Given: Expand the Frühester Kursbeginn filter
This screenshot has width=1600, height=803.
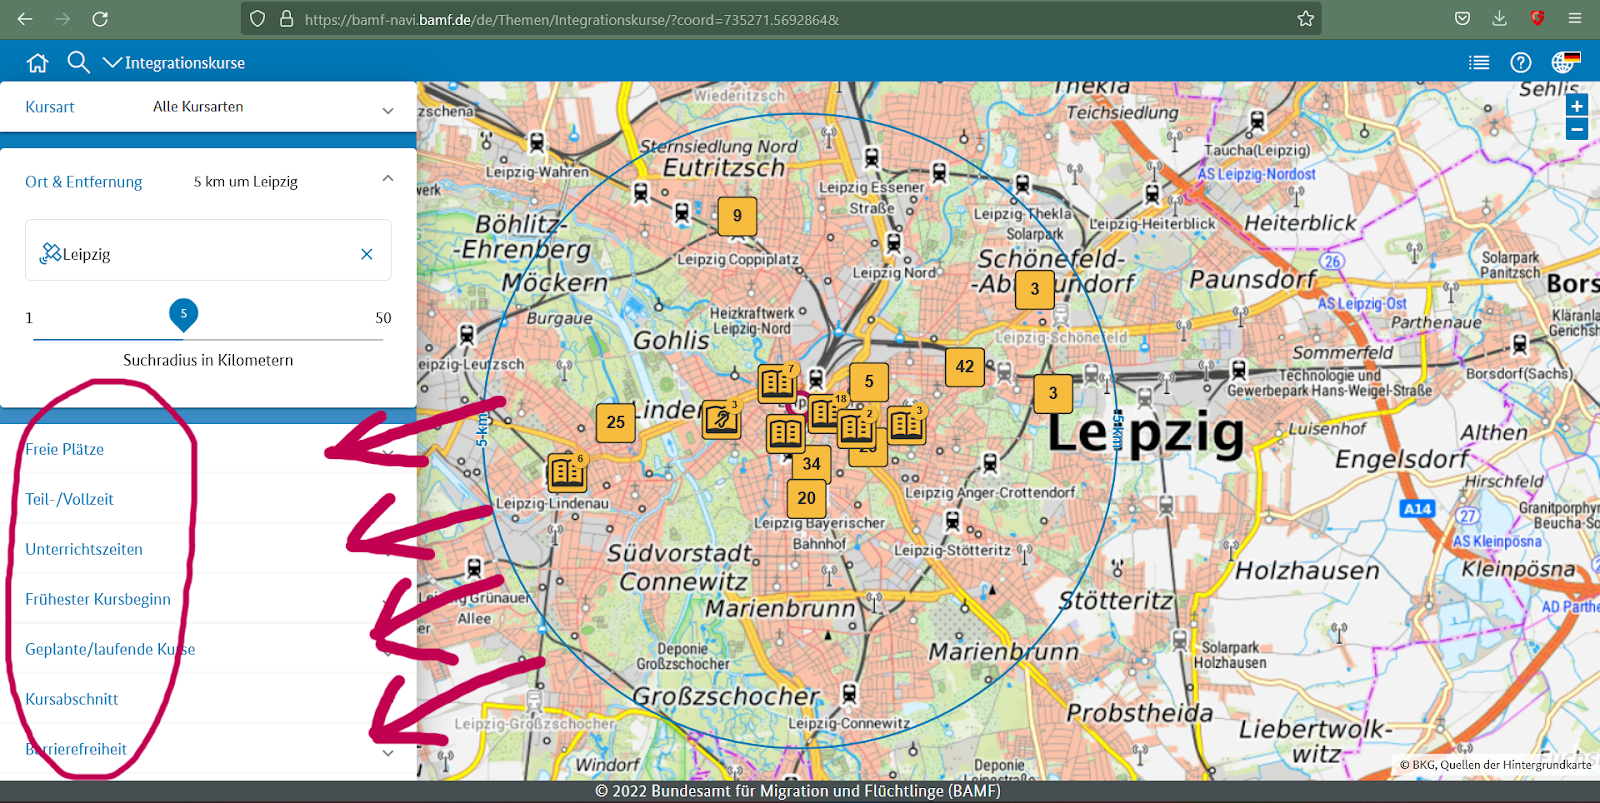Looking at the screenshot, I should [208, 599].
